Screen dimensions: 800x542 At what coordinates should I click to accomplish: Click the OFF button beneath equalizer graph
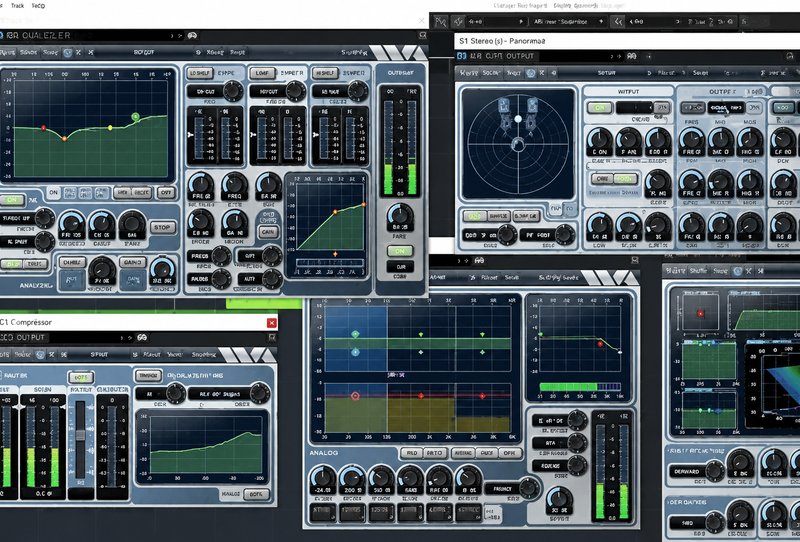166,192
